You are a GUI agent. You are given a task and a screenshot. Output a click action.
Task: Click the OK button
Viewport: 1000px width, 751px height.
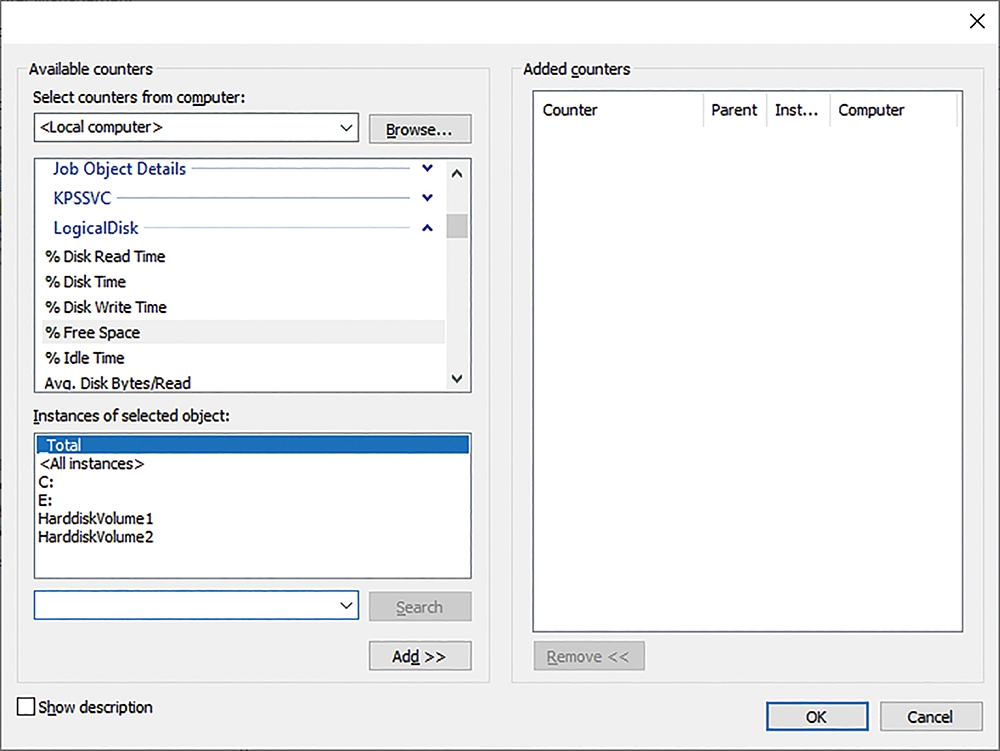[816, 717]
